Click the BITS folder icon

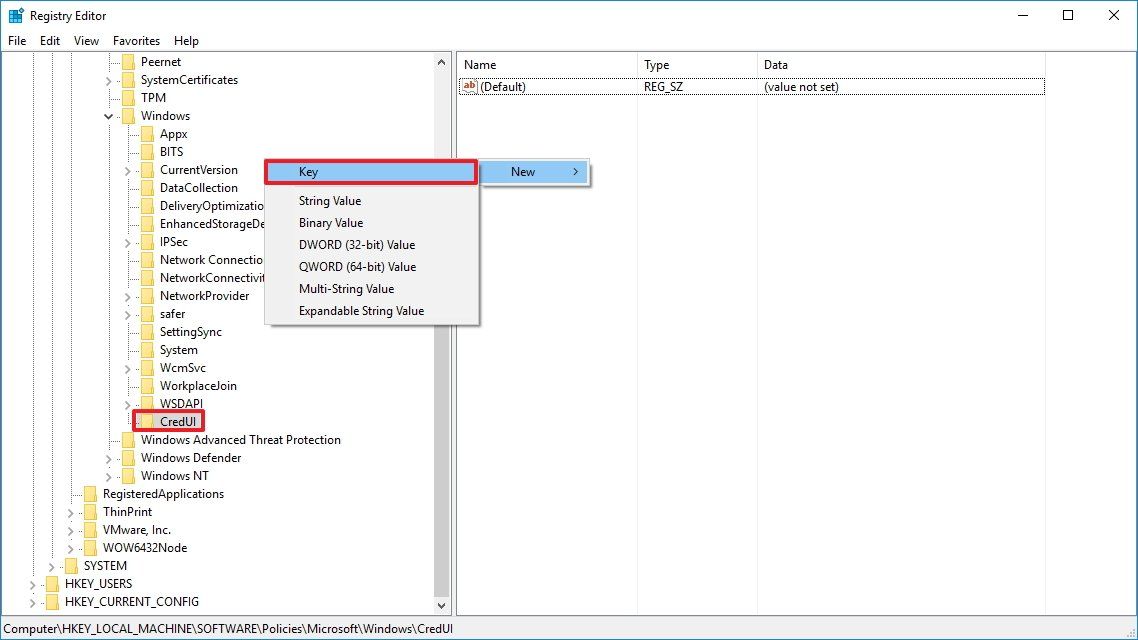pos(148,151)
